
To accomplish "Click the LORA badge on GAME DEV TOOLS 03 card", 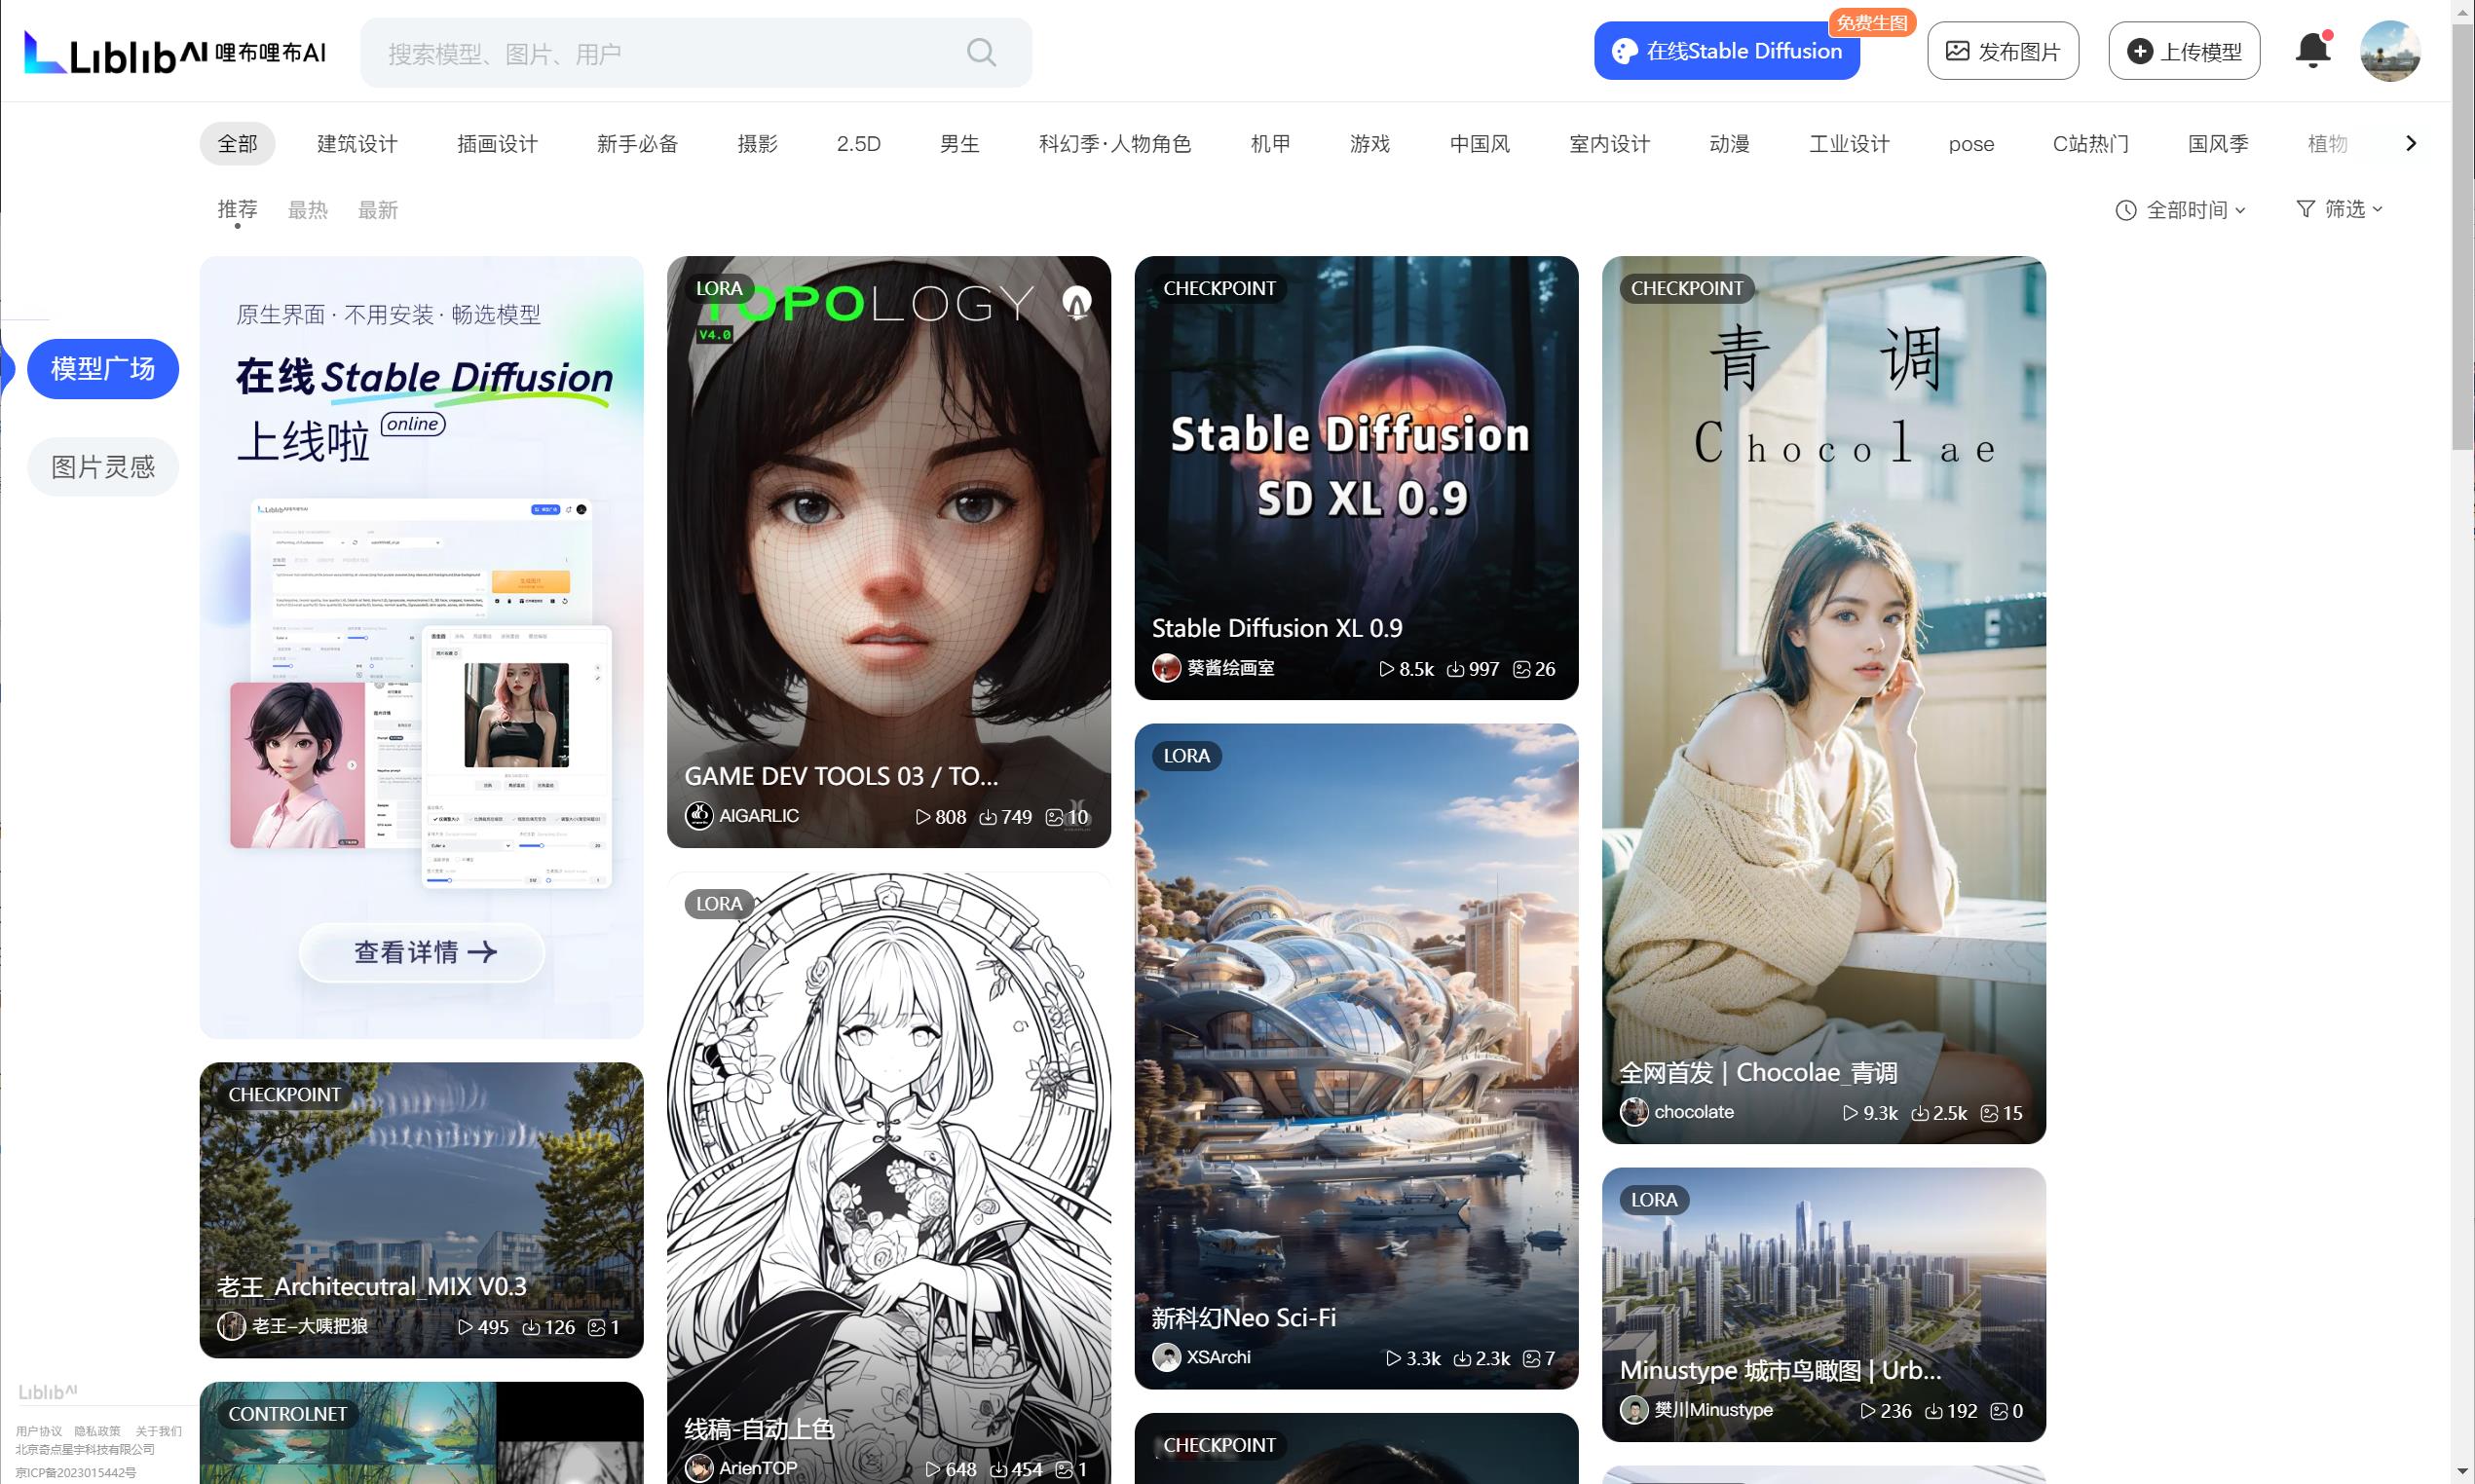I will pyautogui.click(x=719, y=288).
